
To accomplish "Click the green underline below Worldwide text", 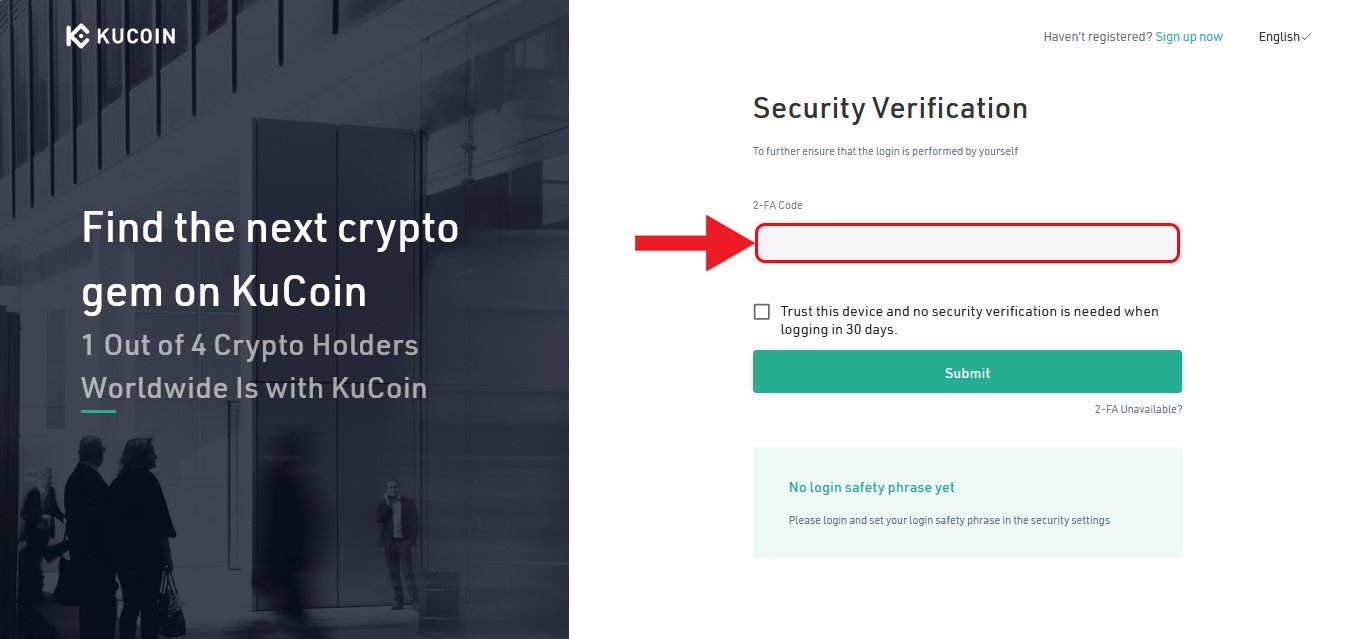I will pos(97,414).
